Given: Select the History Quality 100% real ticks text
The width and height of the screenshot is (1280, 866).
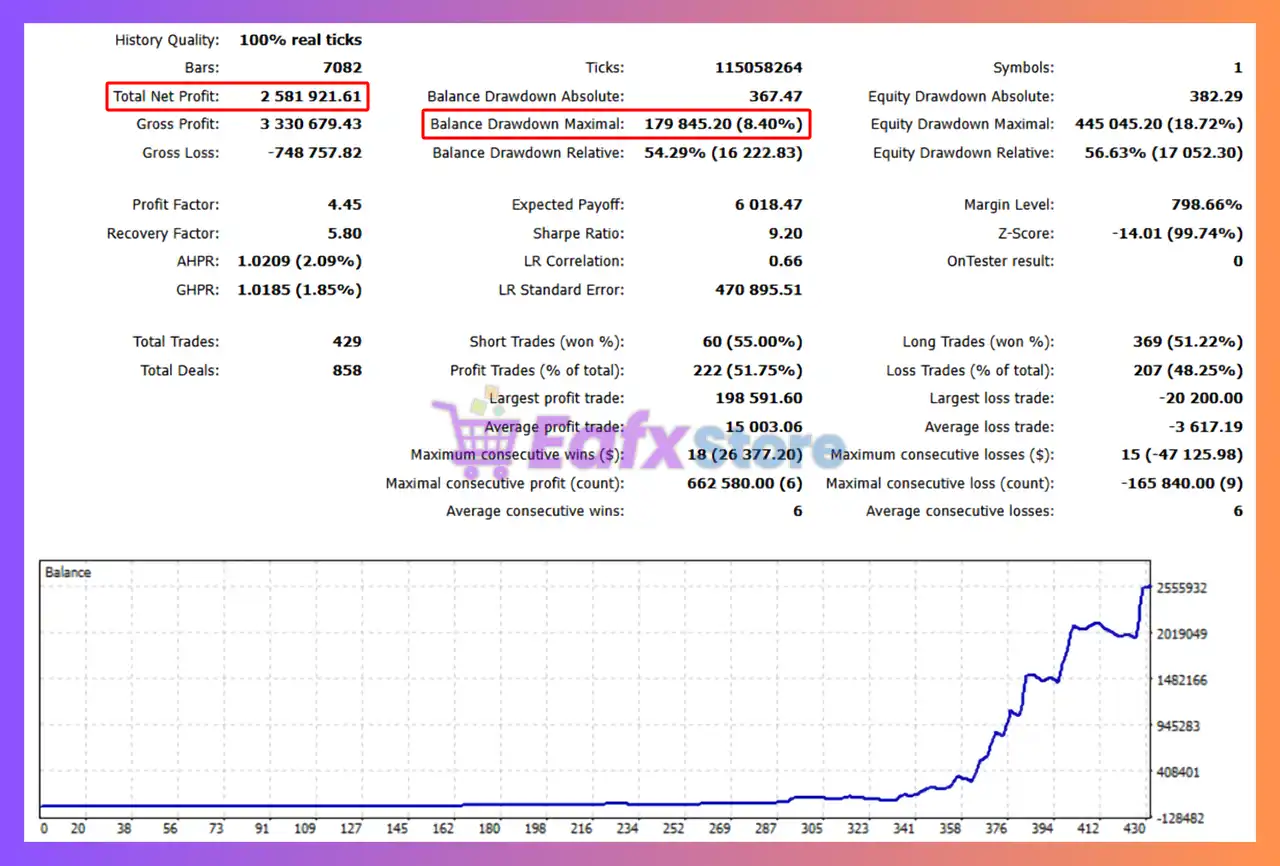Looking at the screenshot, I should [x=300, y=41].
